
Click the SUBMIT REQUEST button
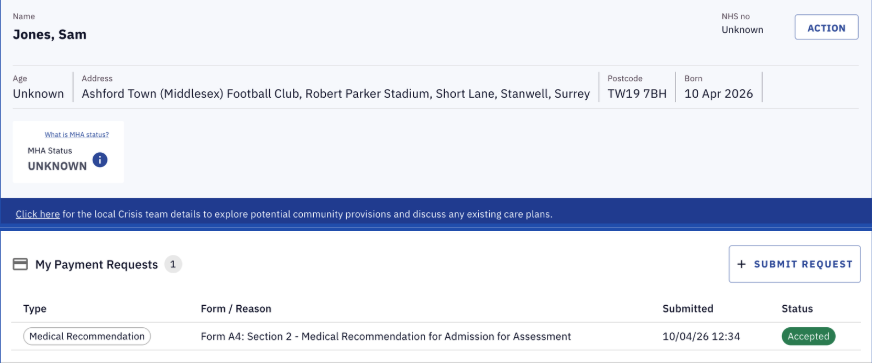(795, 264)
